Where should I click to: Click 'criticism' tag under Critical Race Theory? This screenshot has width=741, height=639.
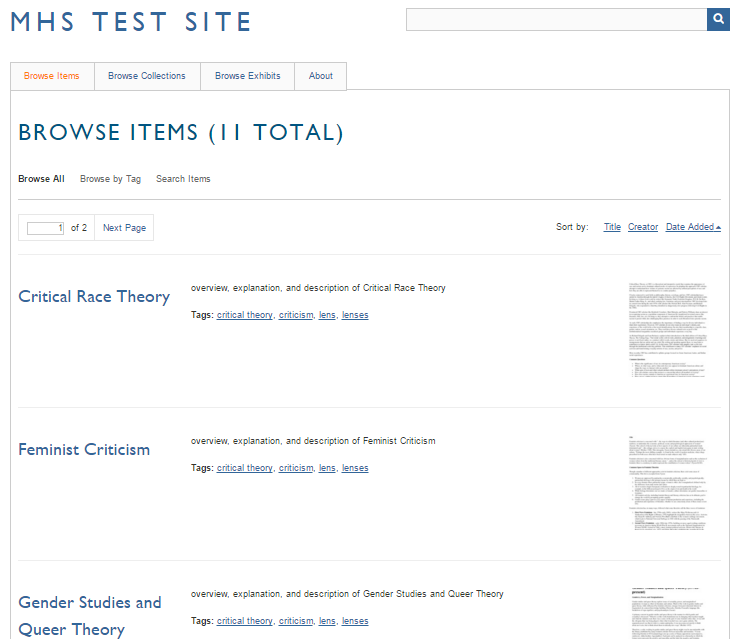click(296, 315)
